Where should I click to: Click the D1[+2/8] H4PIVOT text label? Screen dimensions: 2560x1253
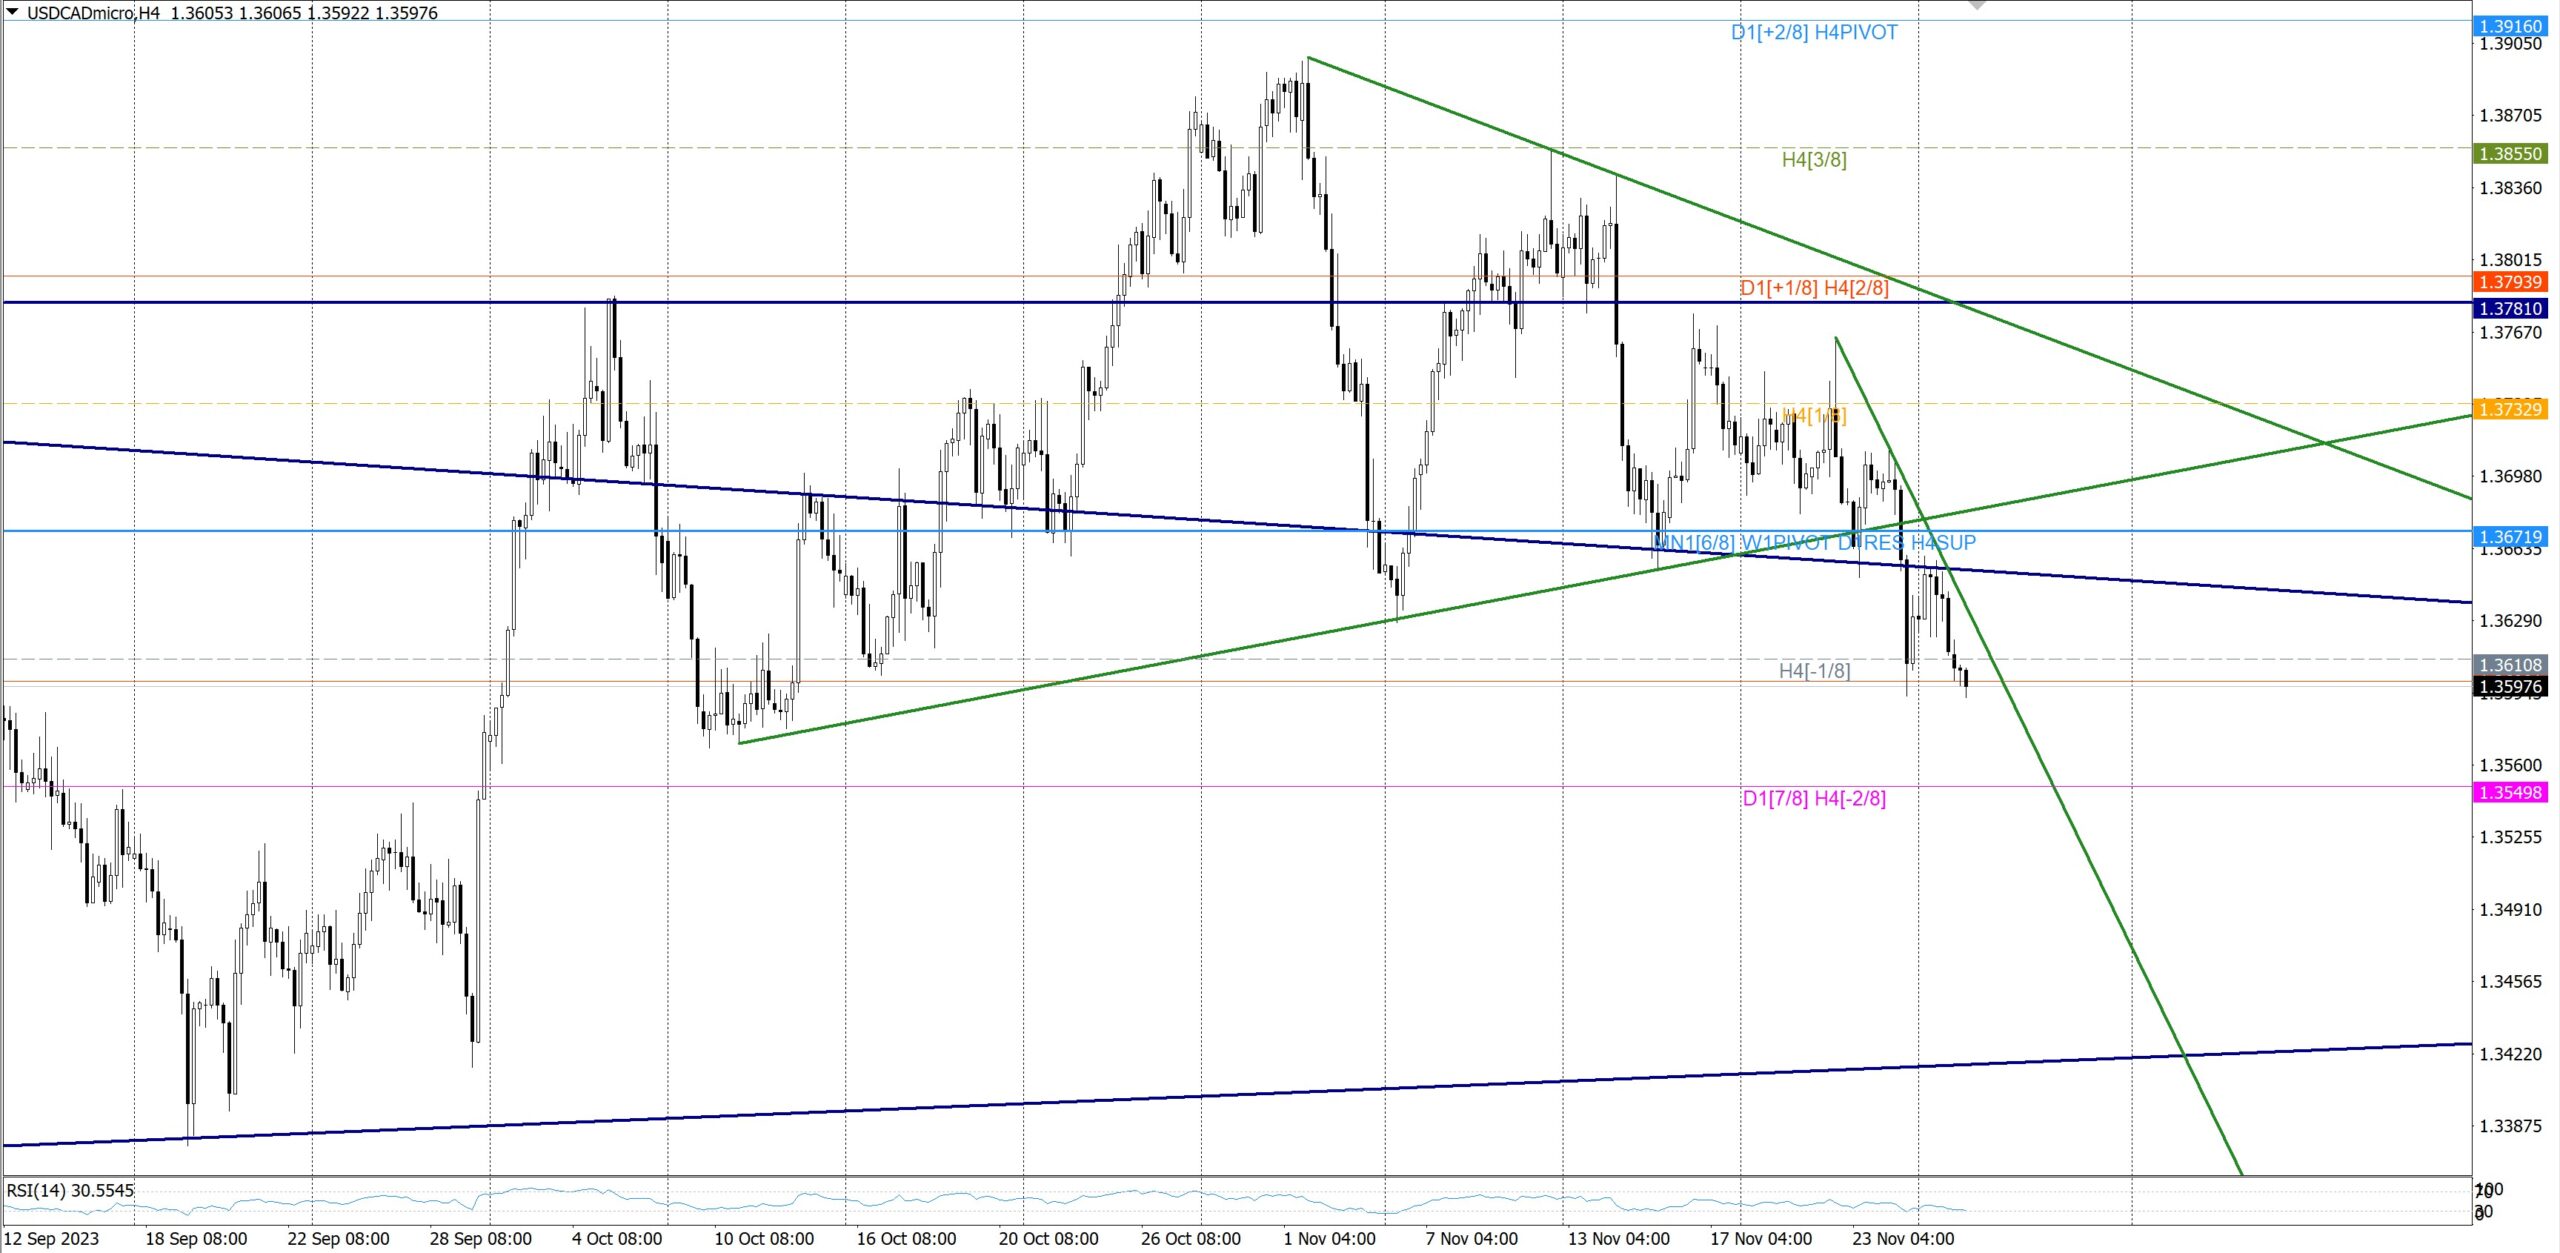tap(1814, 33)
